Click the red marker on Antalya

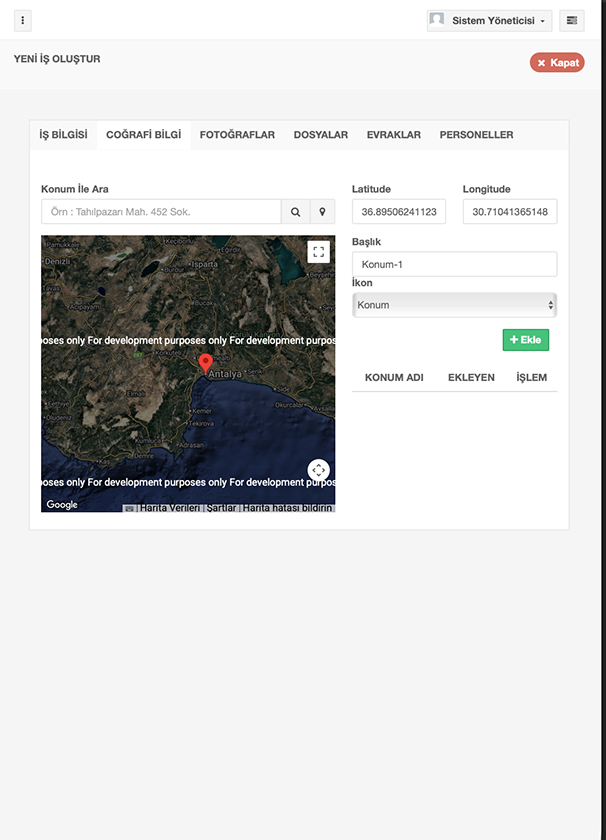click(206, 363)
